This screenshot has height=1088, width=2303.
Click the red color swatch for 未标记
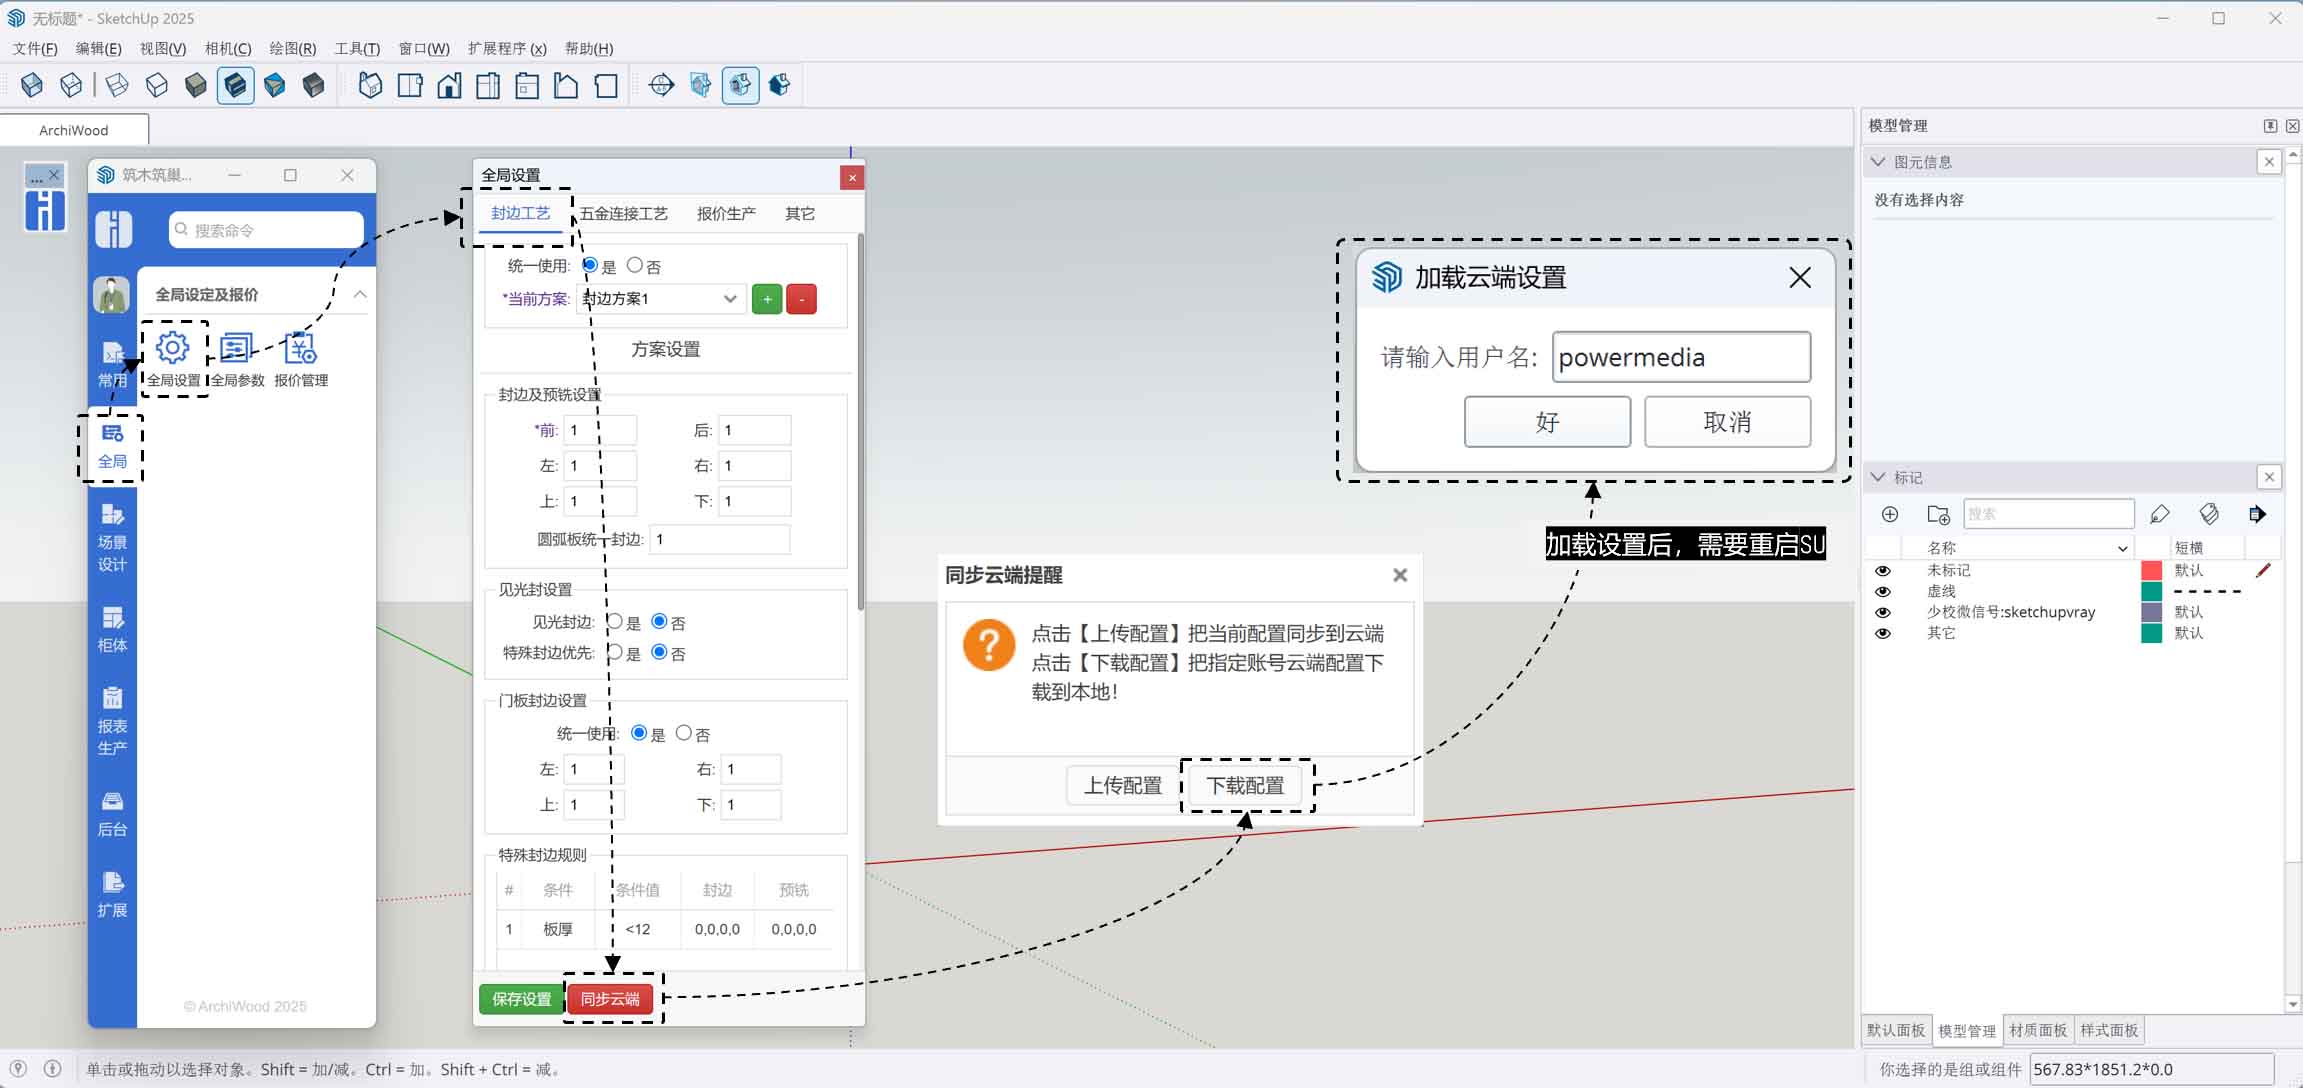pyautogui.click(x=2151, y=570)
